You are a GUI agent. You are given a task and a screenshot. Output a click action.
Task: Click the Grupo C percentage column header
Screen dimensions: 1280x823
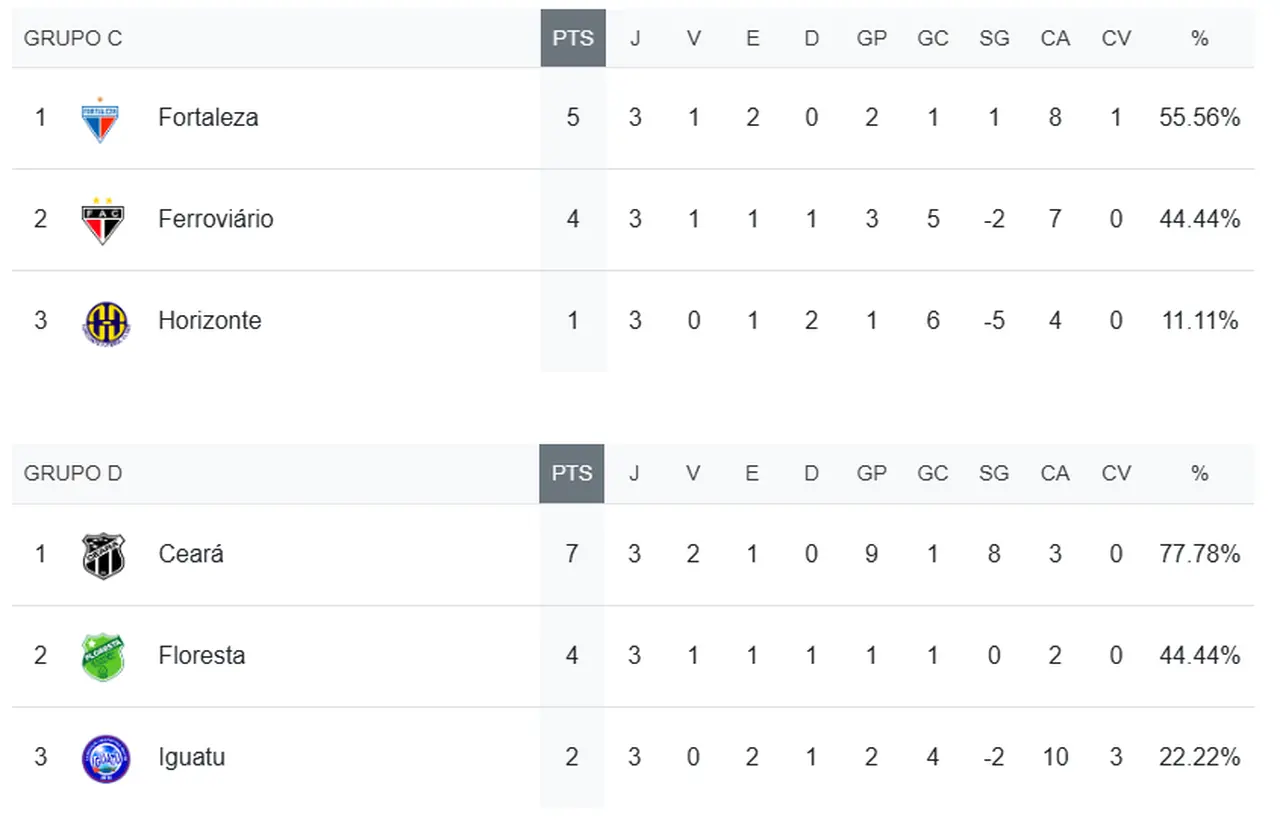click(x=1200, y=38)
